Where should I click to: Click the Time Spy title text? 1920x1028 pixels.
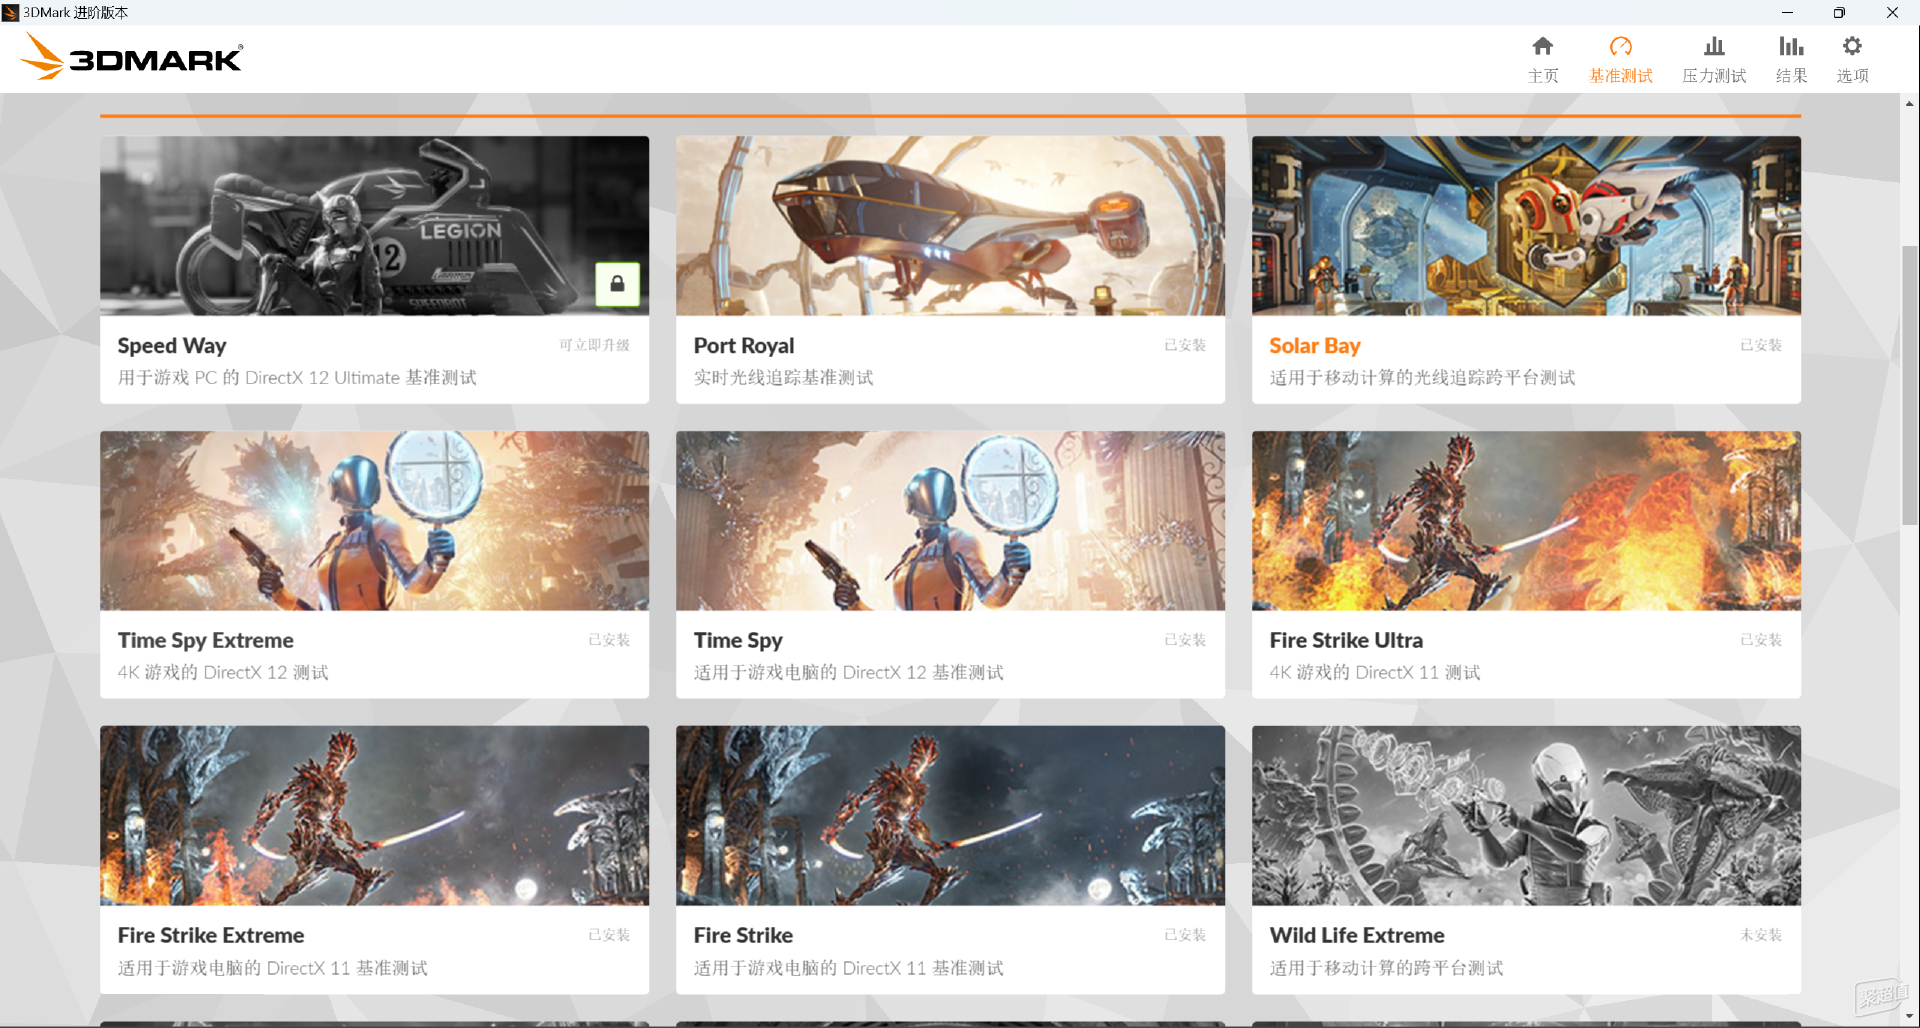click(738, 641)
